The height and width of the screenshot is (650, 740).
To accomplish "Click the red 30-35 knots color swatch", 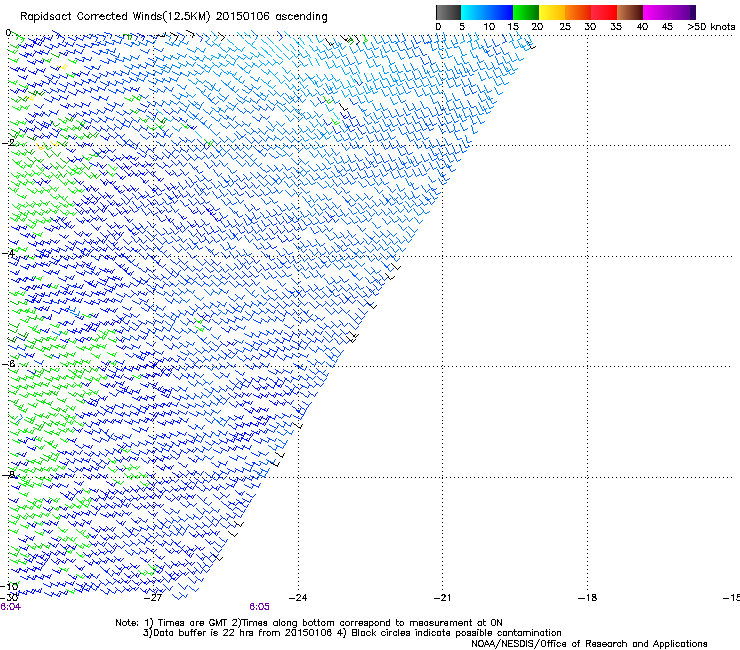I will pos(604,12).
